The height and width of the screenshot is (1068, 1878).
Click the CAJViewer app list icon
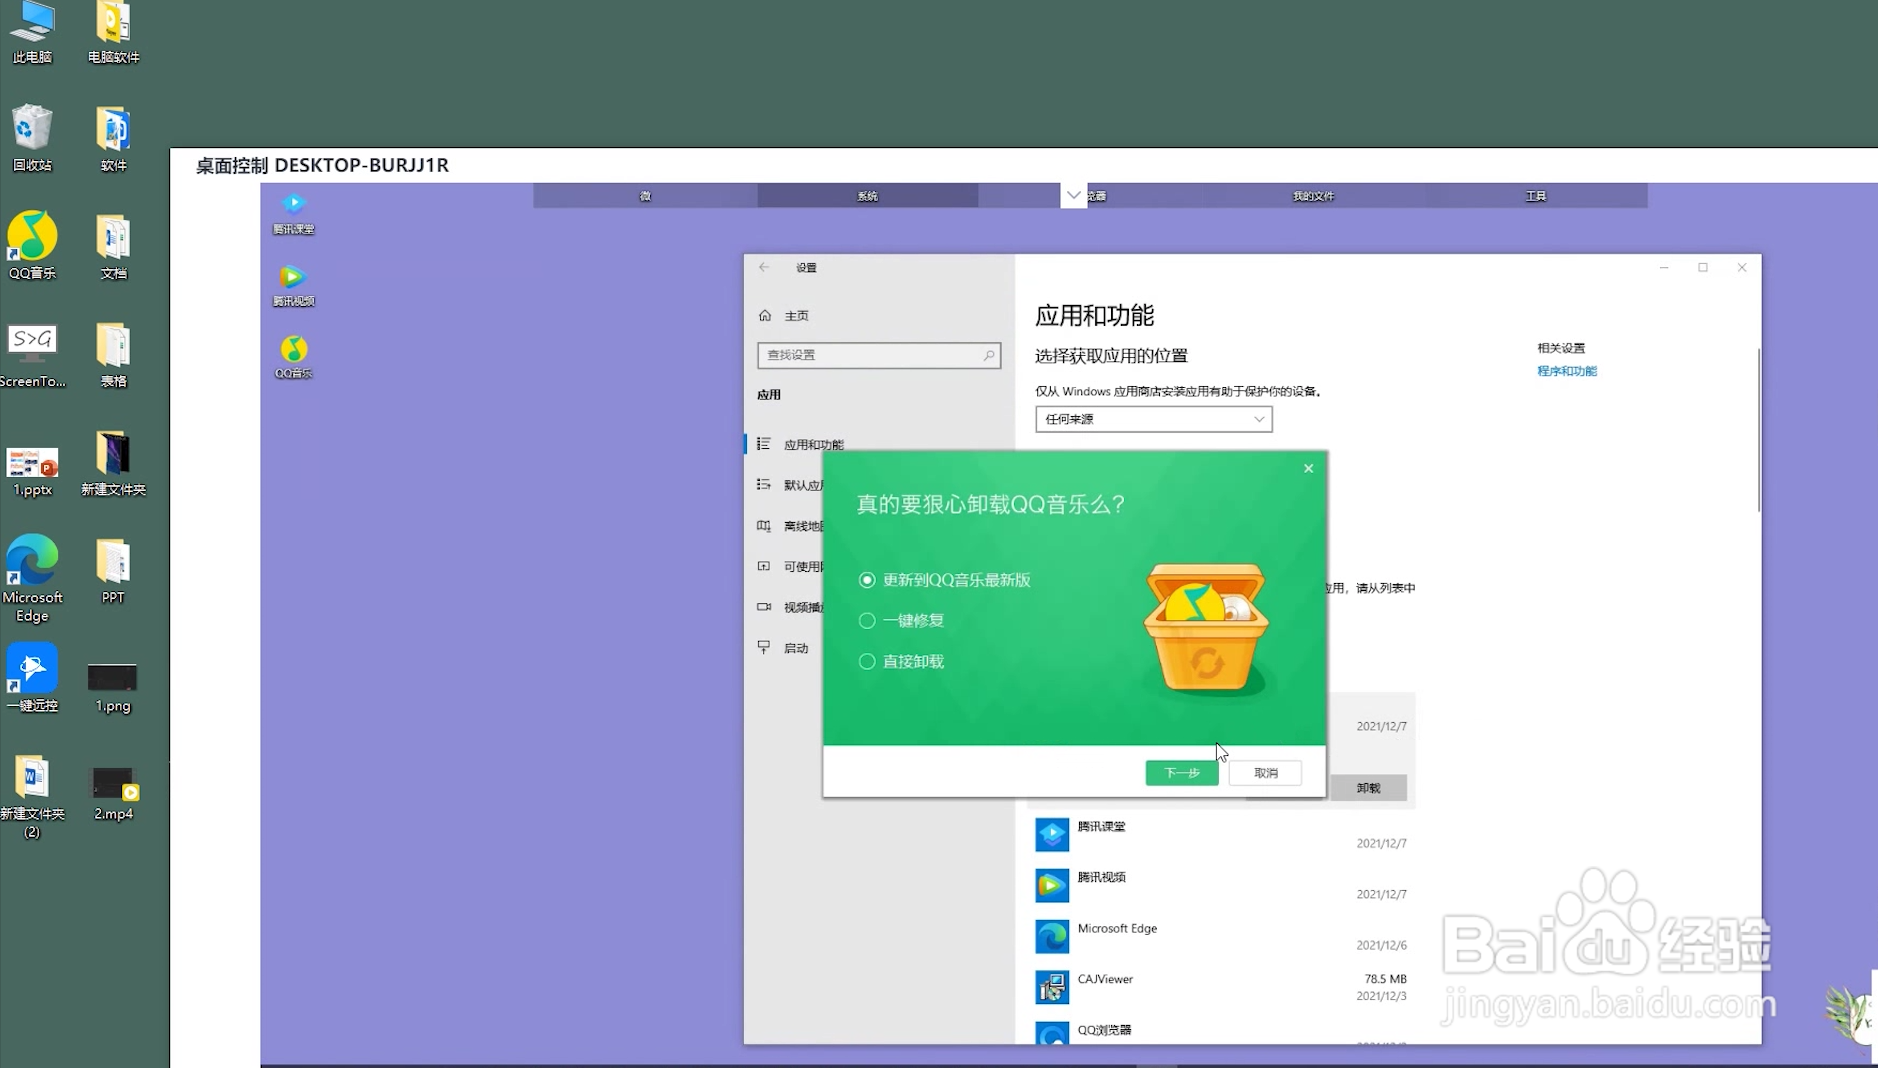pos(1052,987)
